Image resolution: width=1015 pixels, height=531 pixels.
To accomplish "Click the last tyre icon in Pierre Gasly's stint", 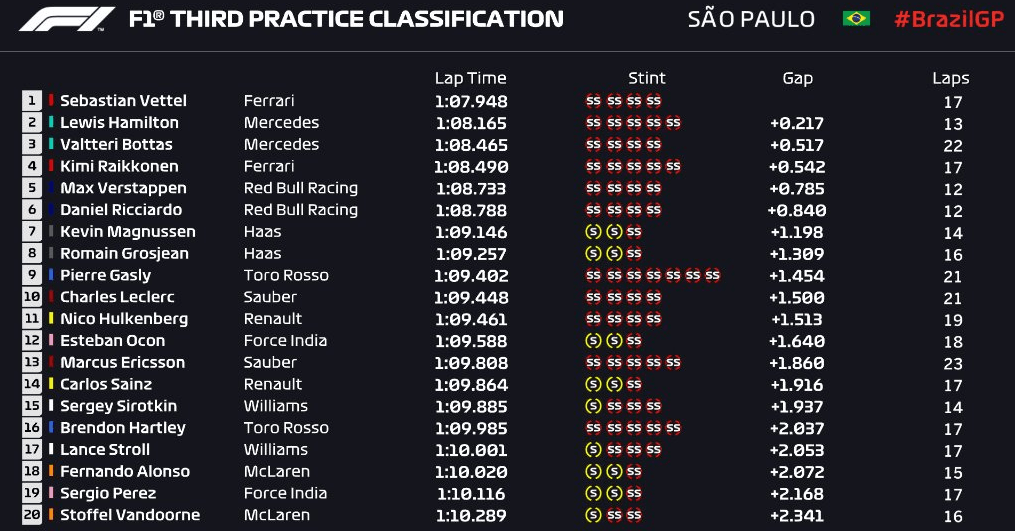I will point(712,275).
